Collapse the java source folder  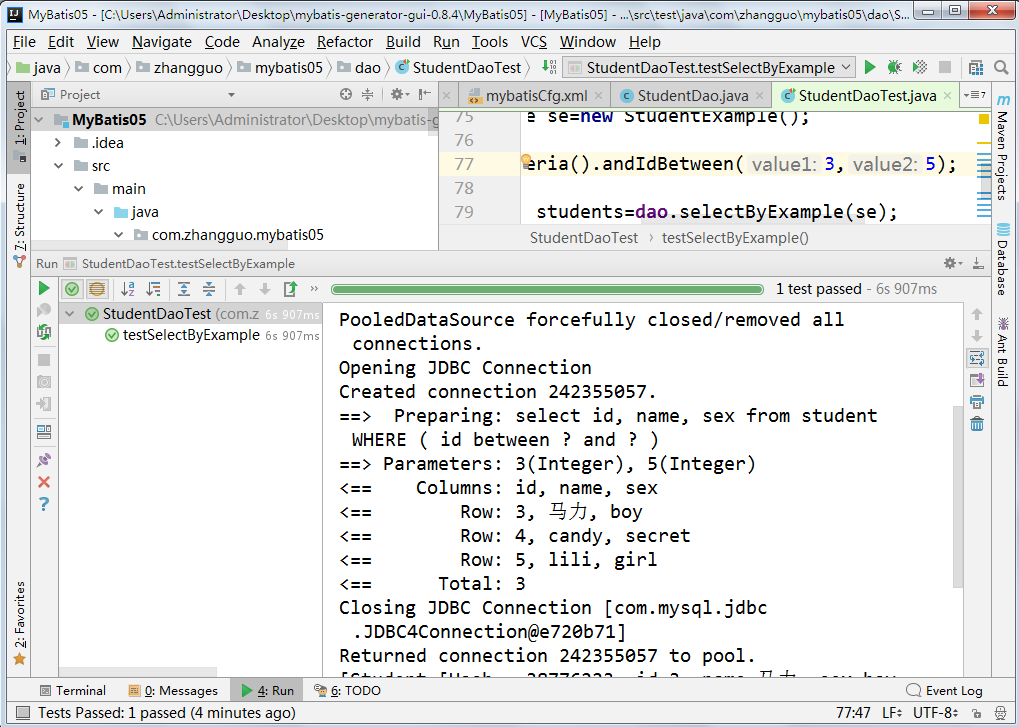coord(98,212)
